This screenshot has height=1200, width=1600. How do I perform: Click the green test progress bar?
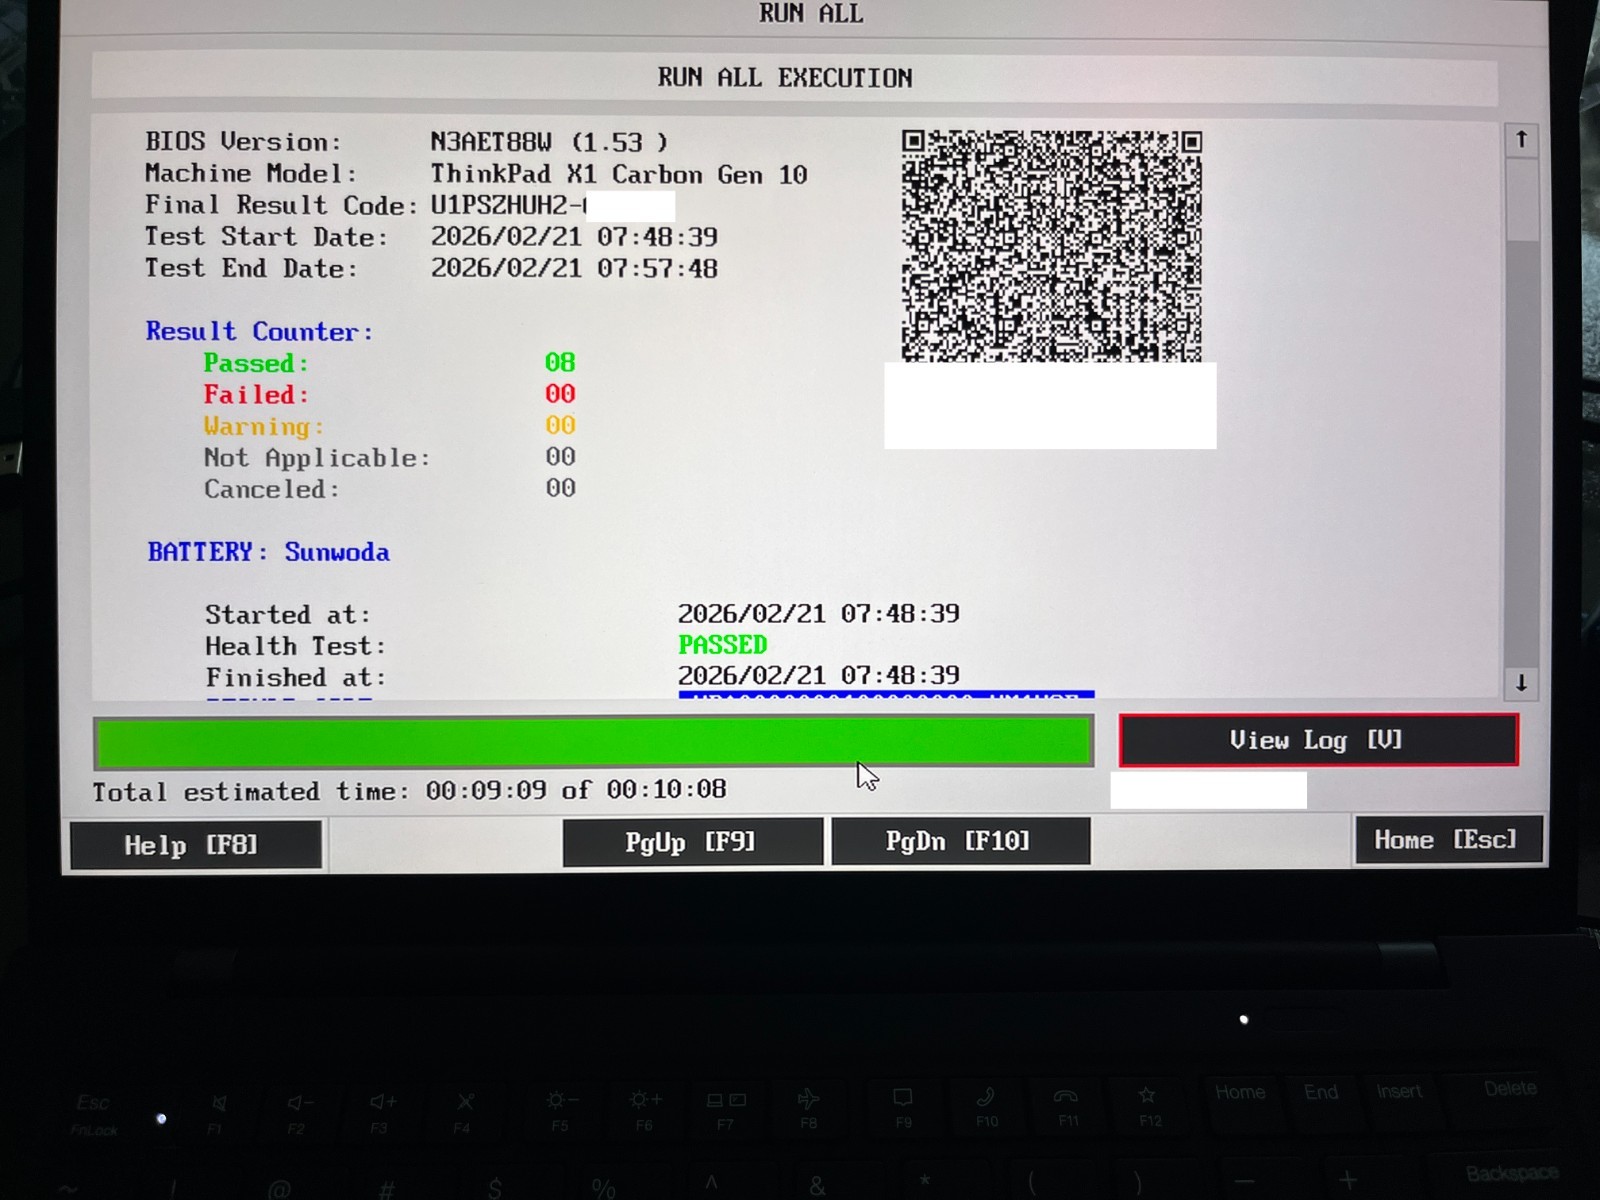pyautogui.click(x=593, y=742)
